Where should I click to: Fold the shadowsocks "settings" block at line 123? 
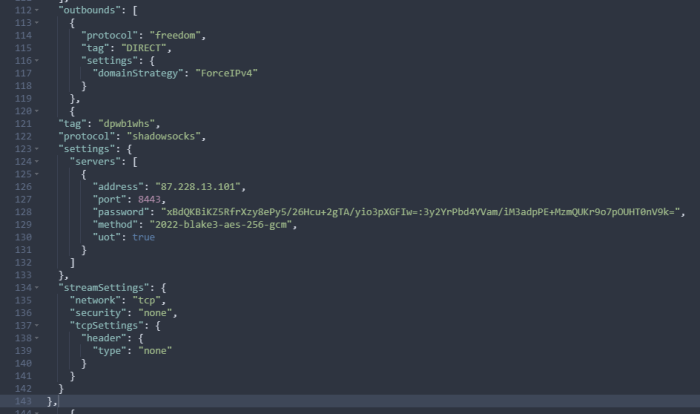[38, 149]
